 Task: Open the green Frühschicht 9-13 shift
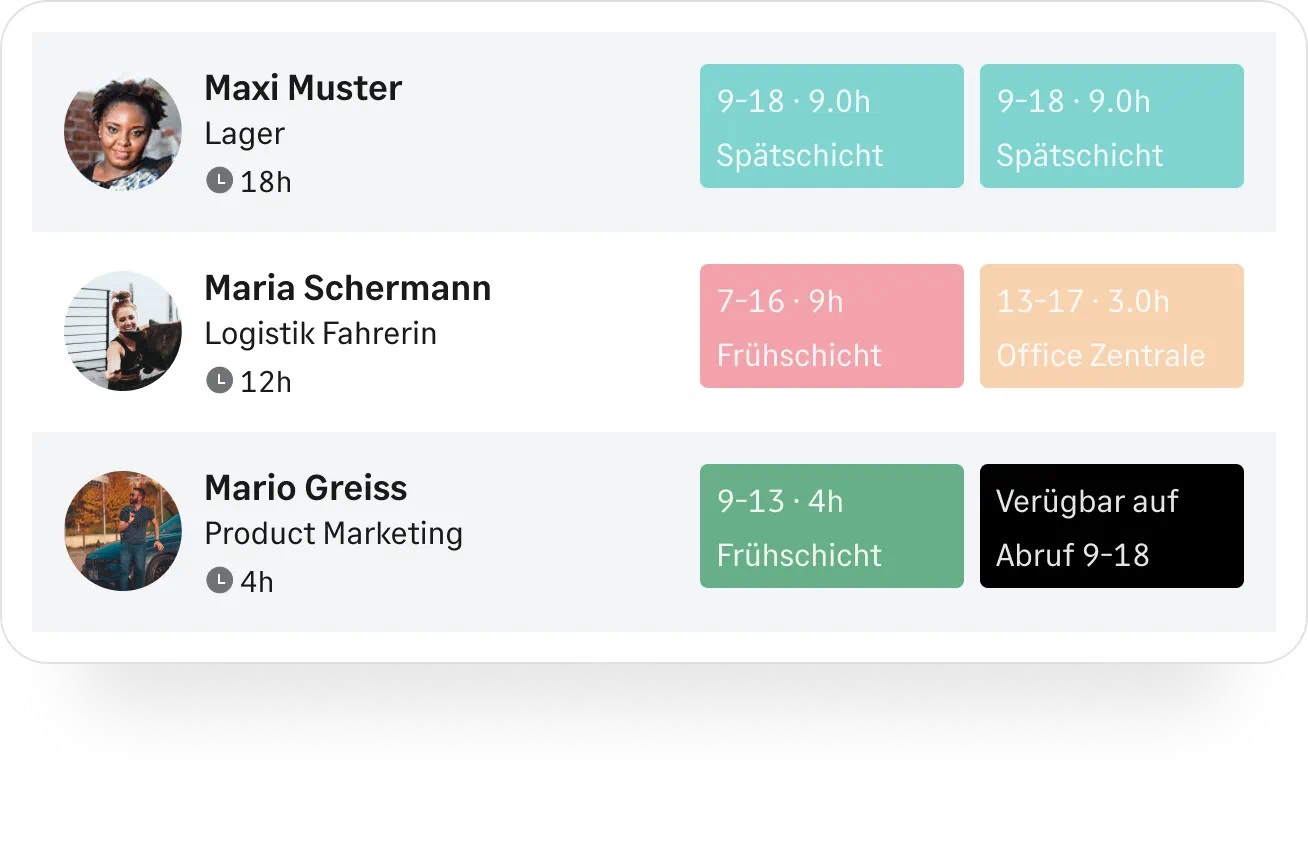[832, 526]
